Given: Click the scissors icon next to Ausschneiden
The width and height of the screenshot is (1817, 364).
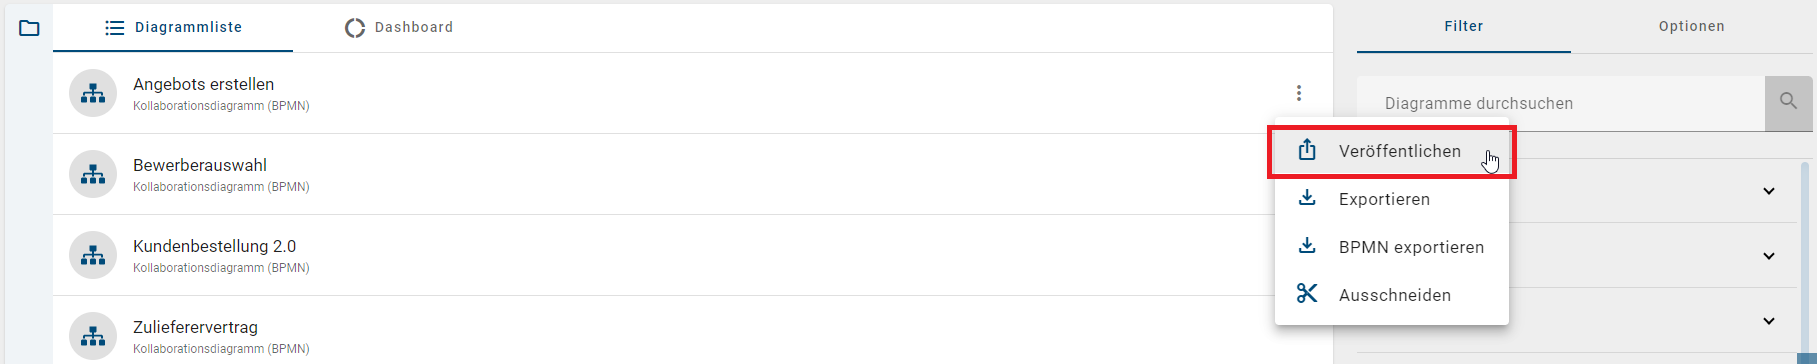Looking at the screenshot, I should pos(1307,294).
